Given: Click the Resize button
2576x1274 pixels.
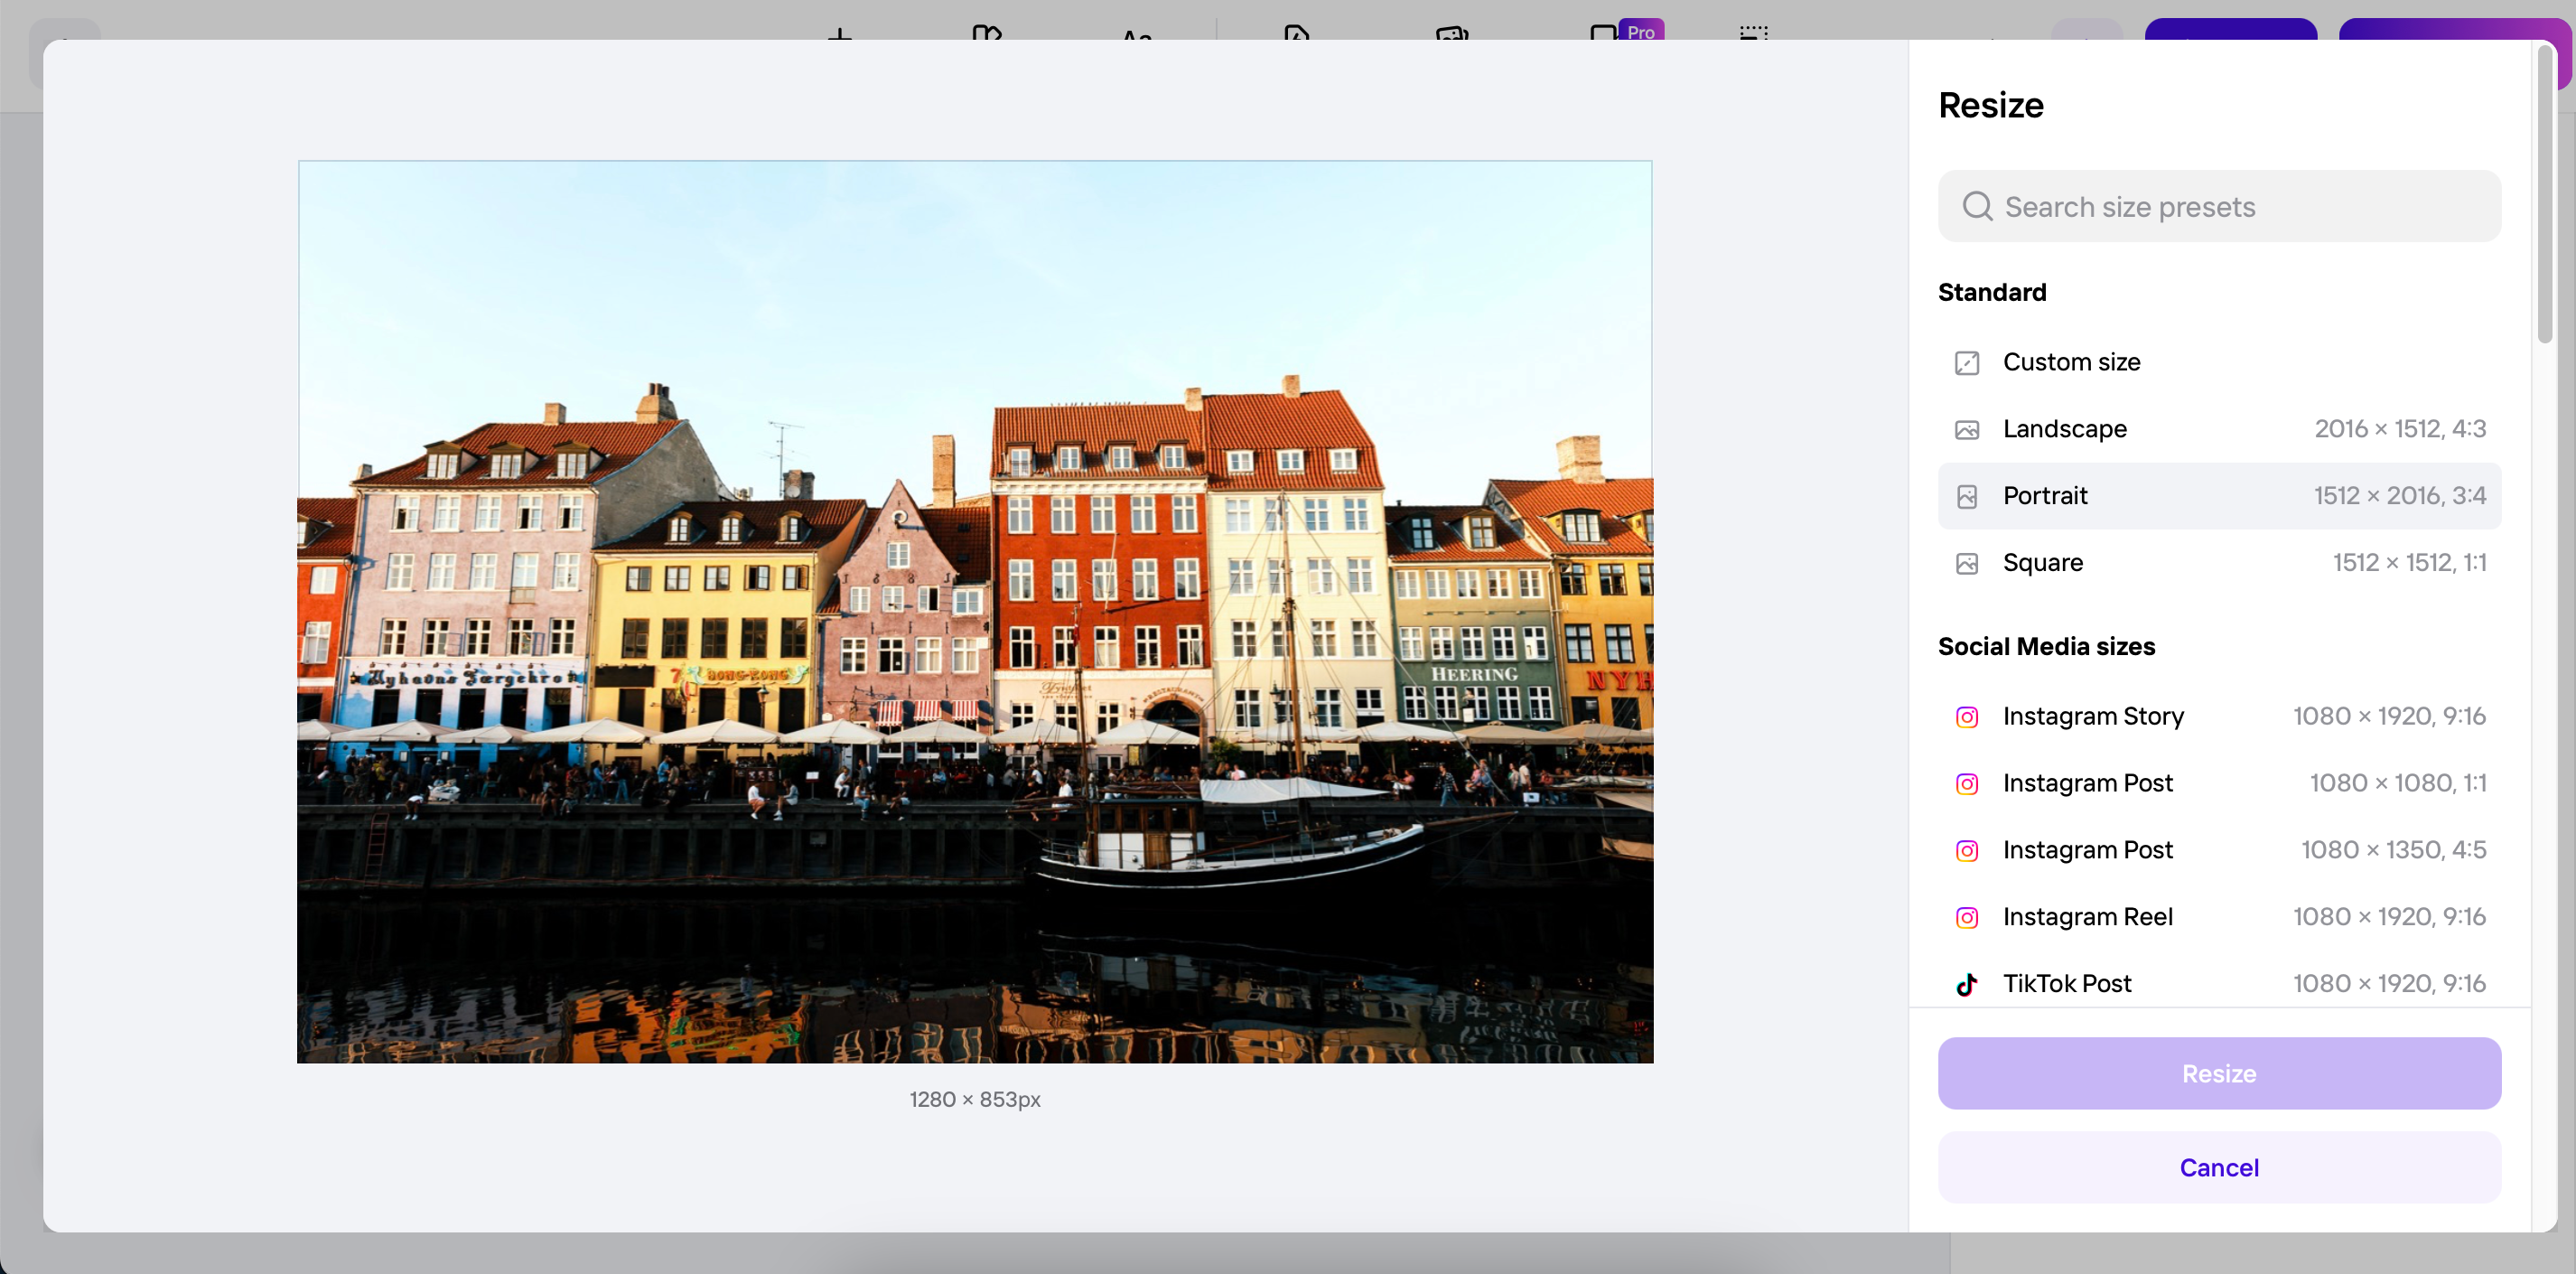Looking at the screenshot, I should (2218, 1073).
